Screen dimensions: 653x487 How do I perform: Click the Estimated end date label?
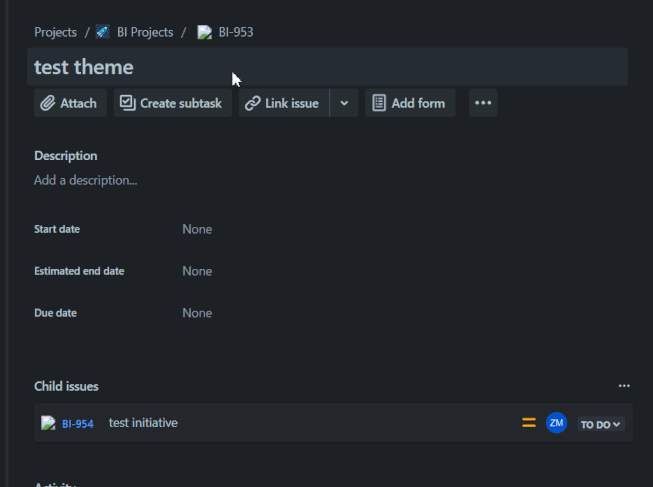[79, 271]
